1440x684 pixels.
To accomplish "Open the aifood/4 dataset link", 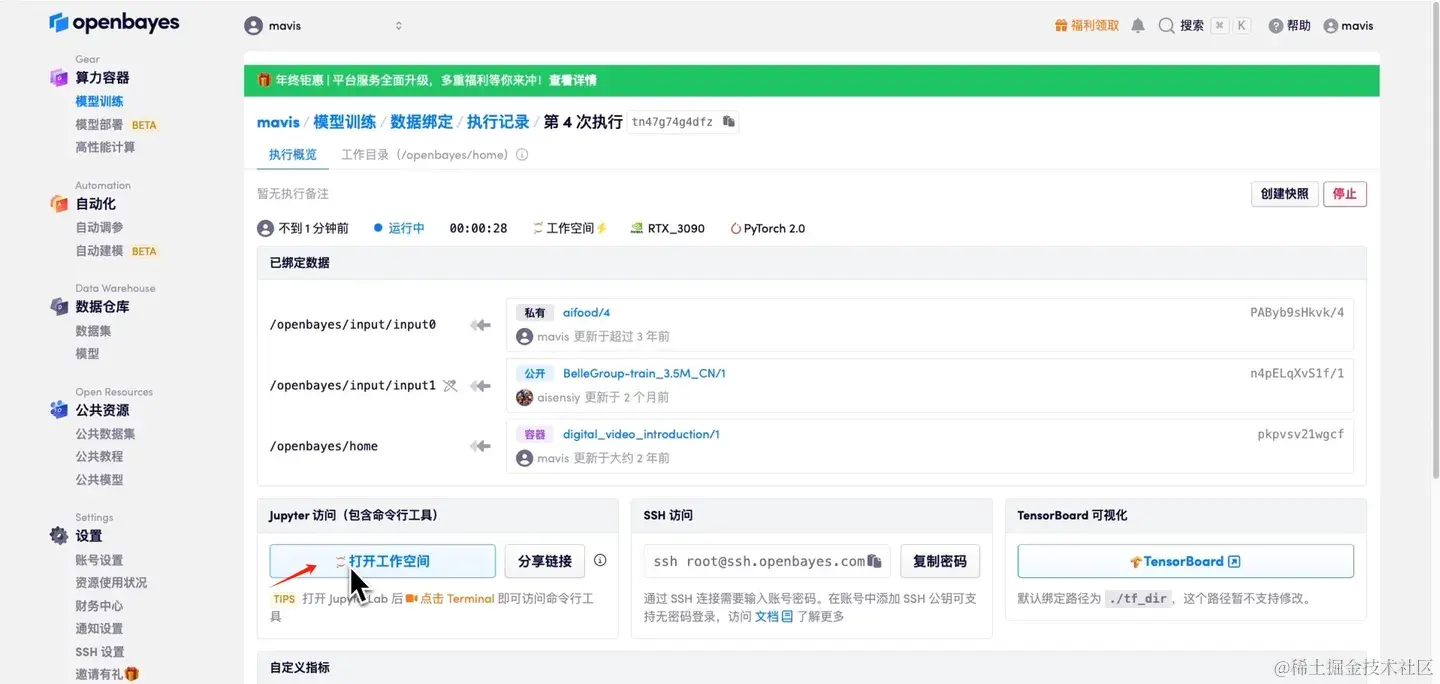I will (586, 313).
